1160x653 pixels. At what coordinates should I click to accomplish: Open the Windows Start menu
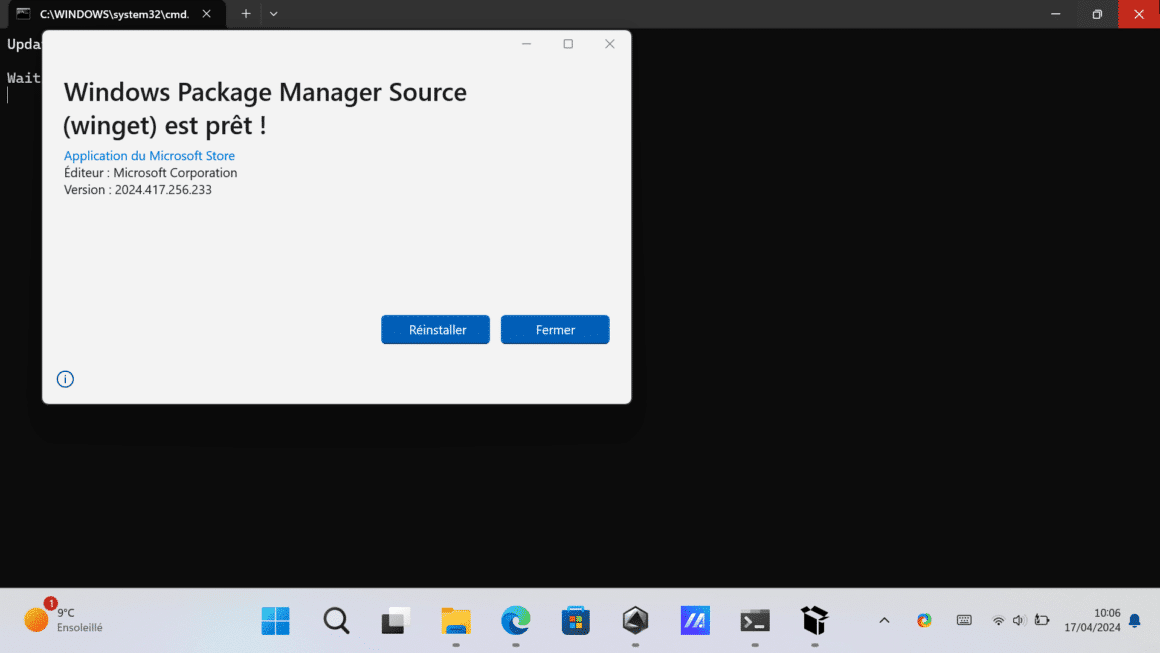coord(276,620)
